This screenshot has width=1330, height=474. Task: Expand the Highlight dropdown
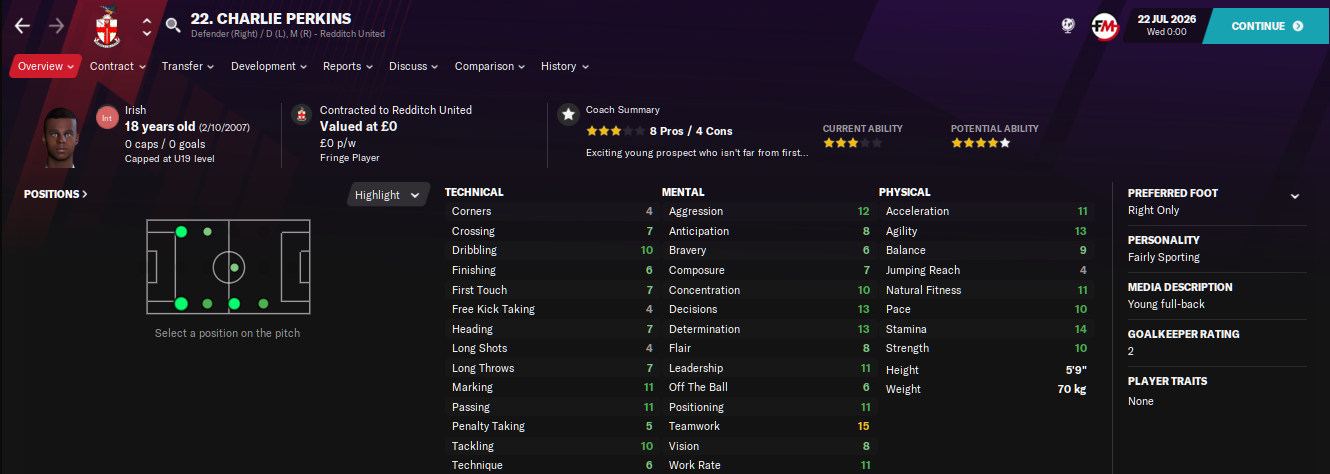[x=388, y=195]
